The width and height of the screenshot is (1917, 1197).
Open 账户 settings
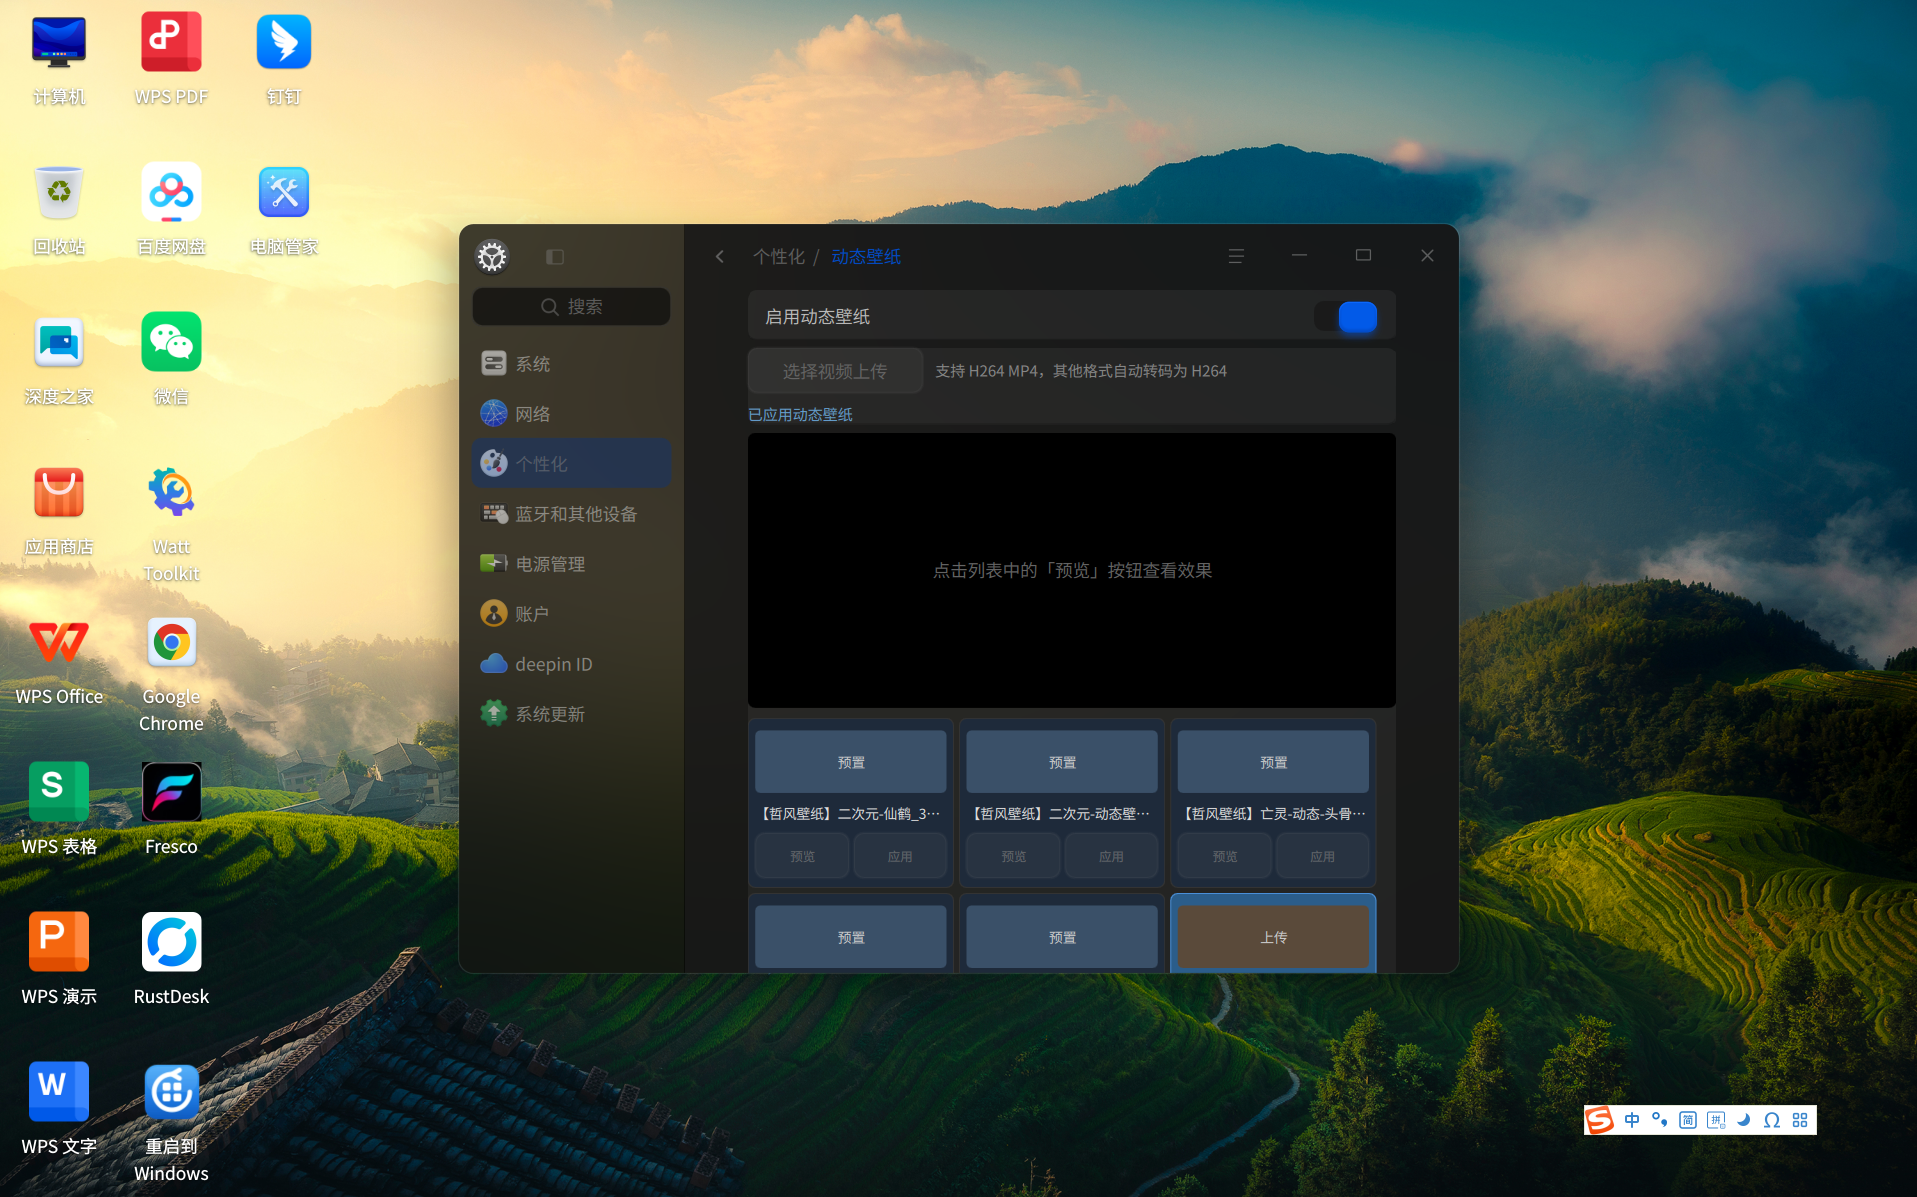click(572, 614)
